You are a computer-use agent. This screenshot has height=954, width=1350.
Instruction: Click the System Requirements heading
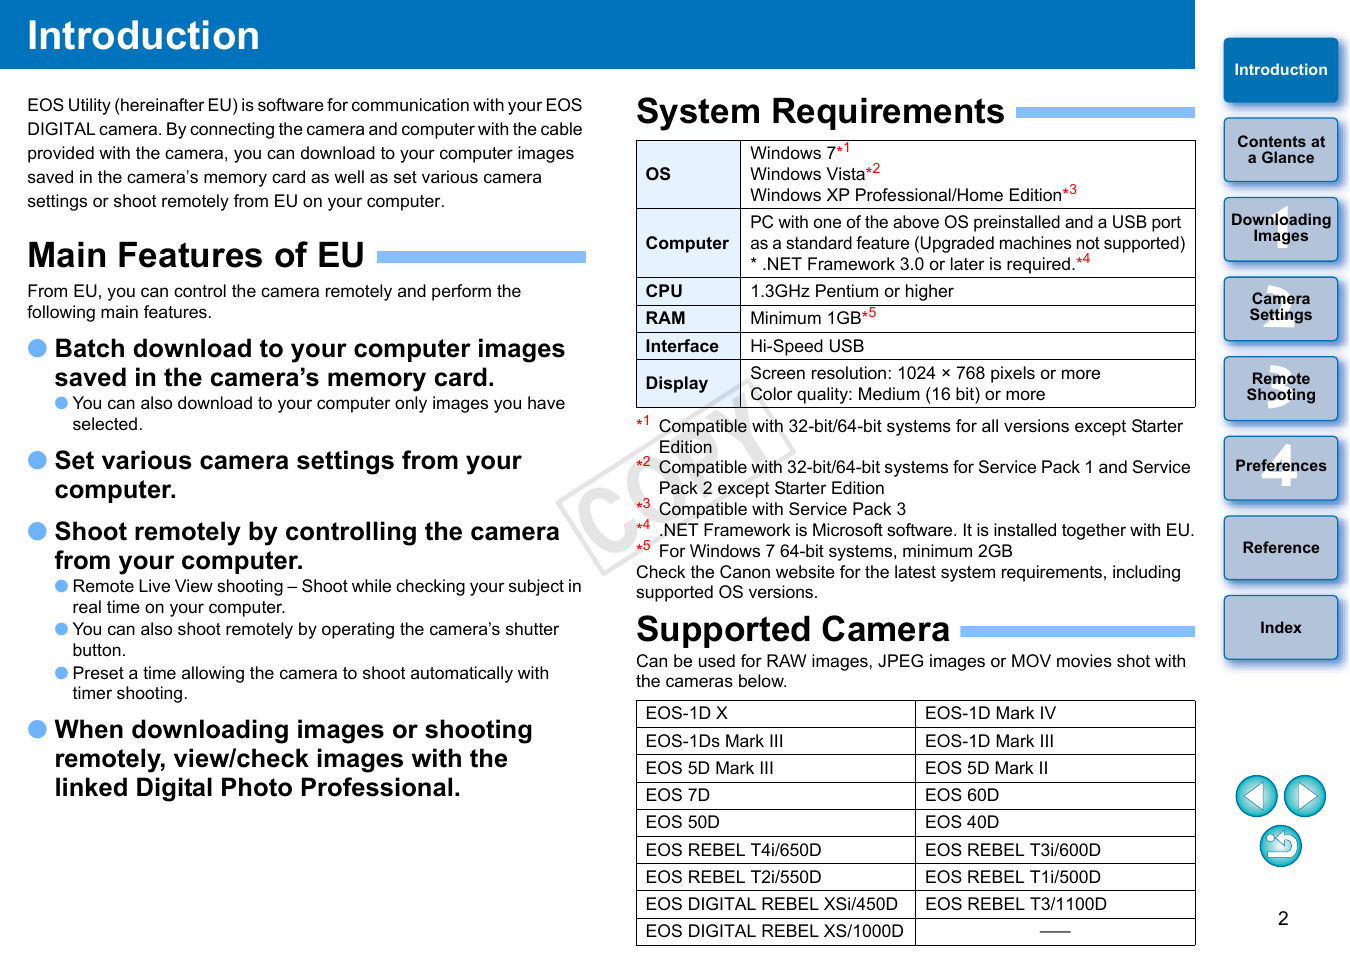(x=820, y=111)
